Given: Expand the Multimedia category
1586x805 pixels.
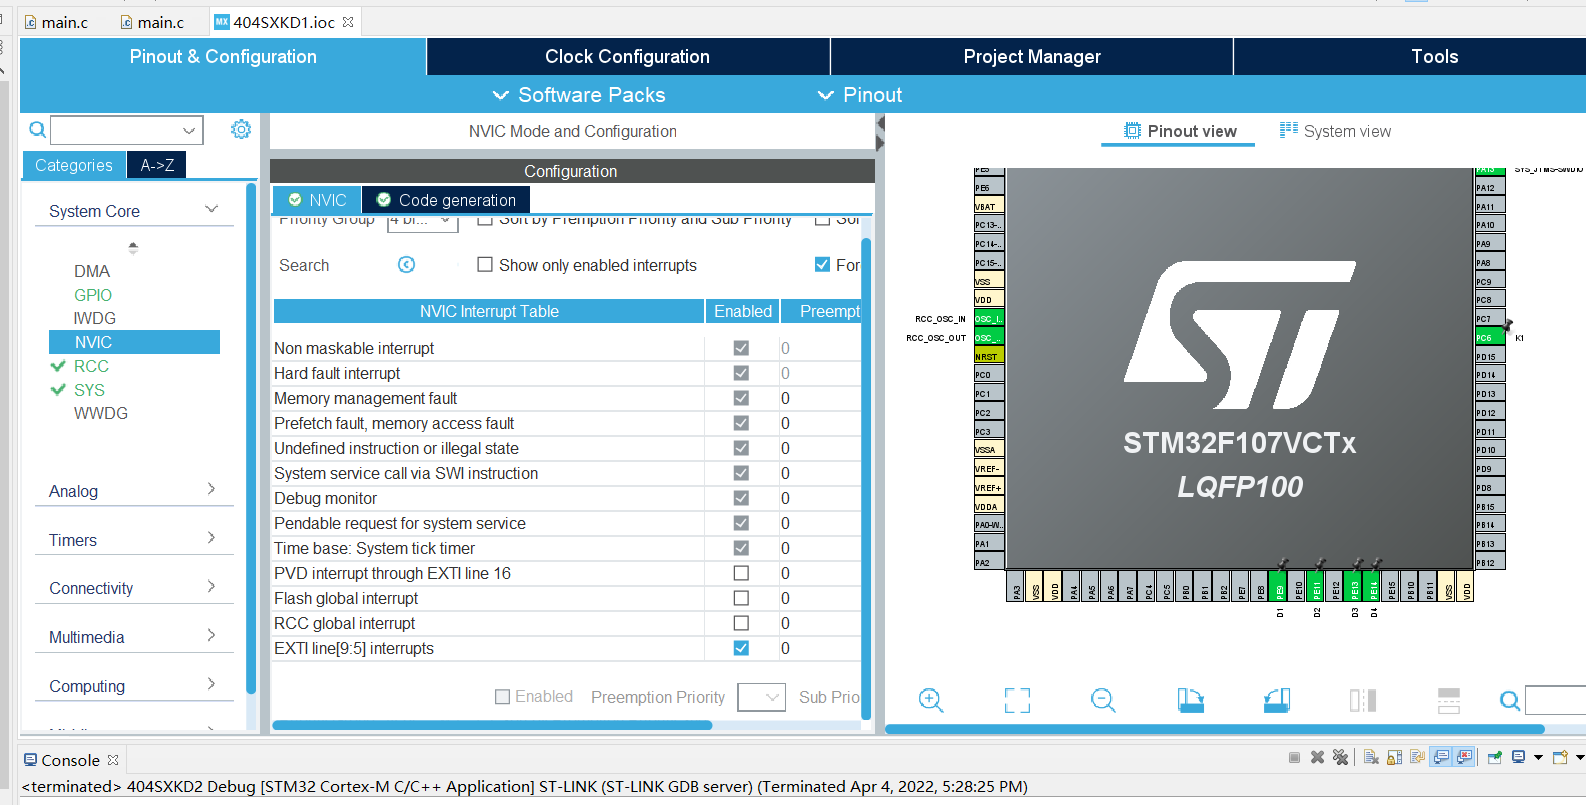Looking at the screenshot, I should 211,635.
